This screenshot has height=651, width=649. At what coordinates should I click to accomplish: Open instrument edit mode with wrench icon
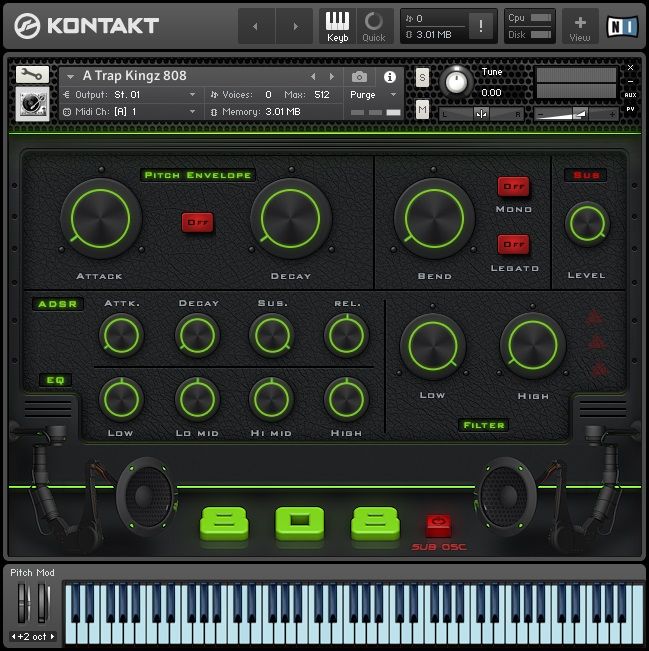click(x=32, y=75)
